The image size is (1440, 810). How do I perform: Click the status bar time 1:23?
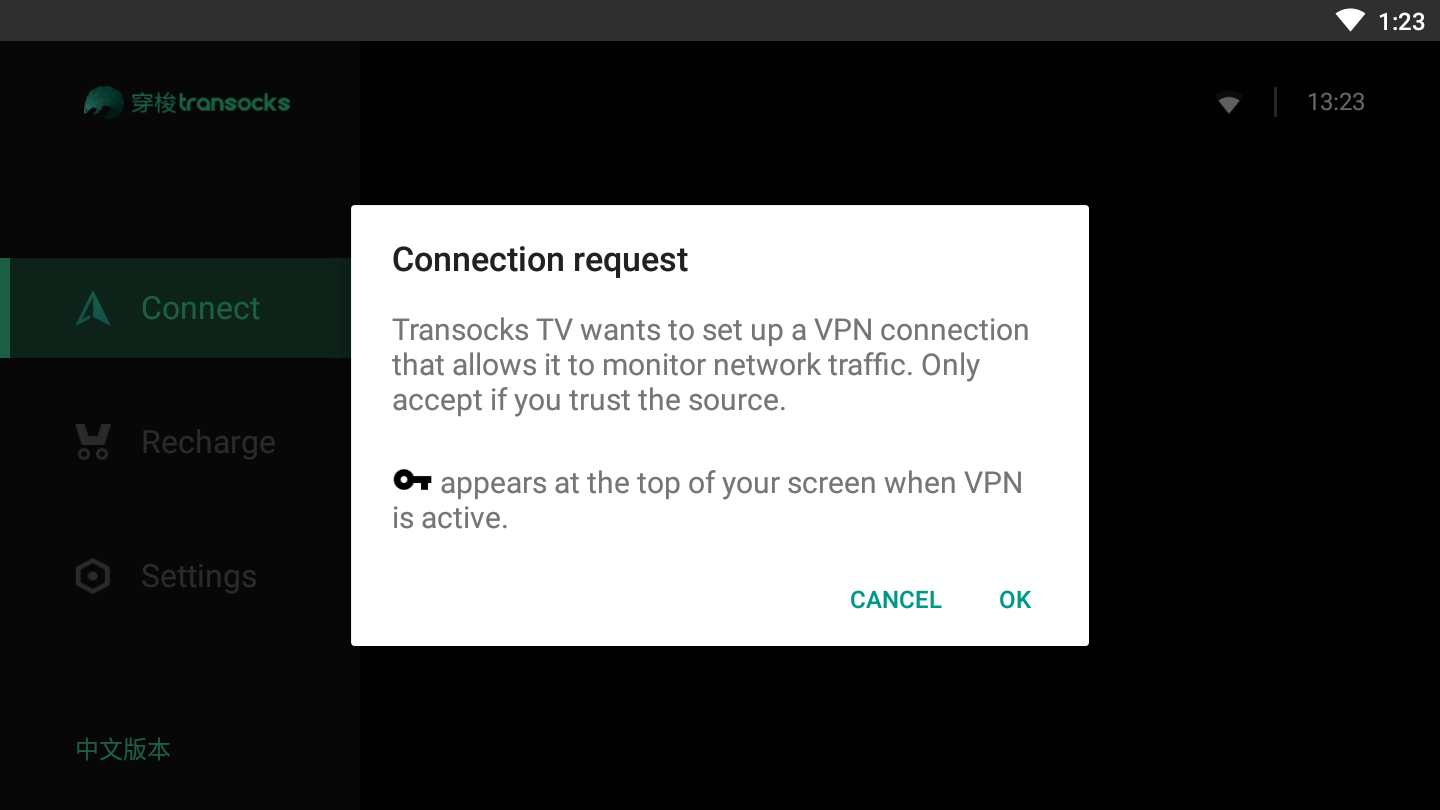click(x=1401, y=21)
